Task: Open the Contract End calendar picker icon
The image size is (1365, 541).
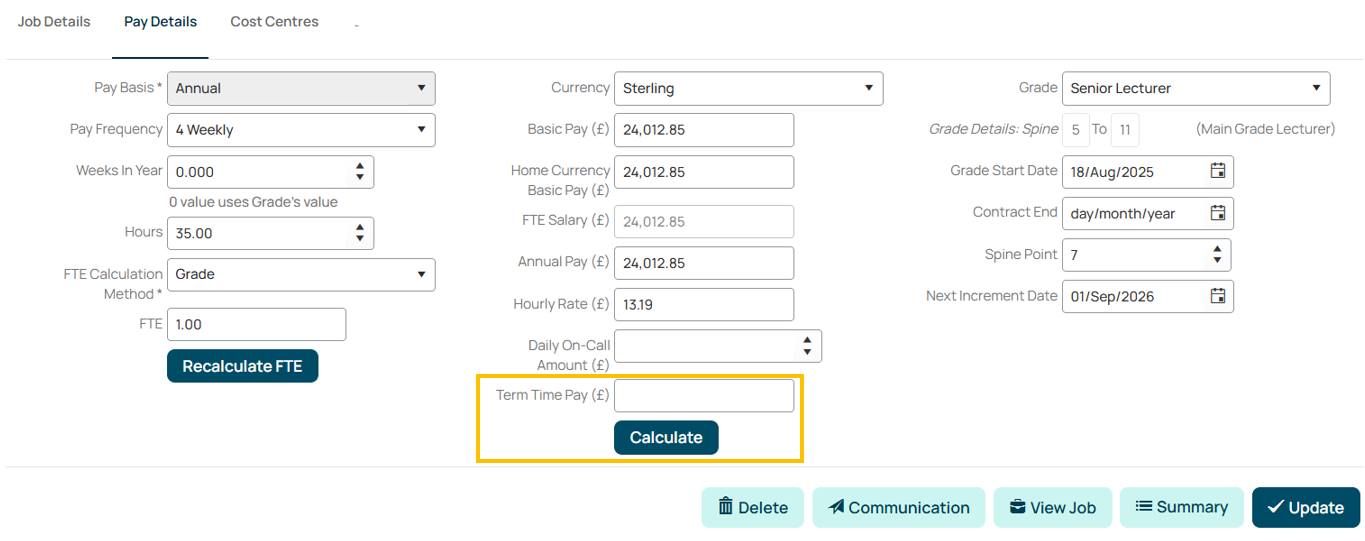Action: [x=1217, y=213]
